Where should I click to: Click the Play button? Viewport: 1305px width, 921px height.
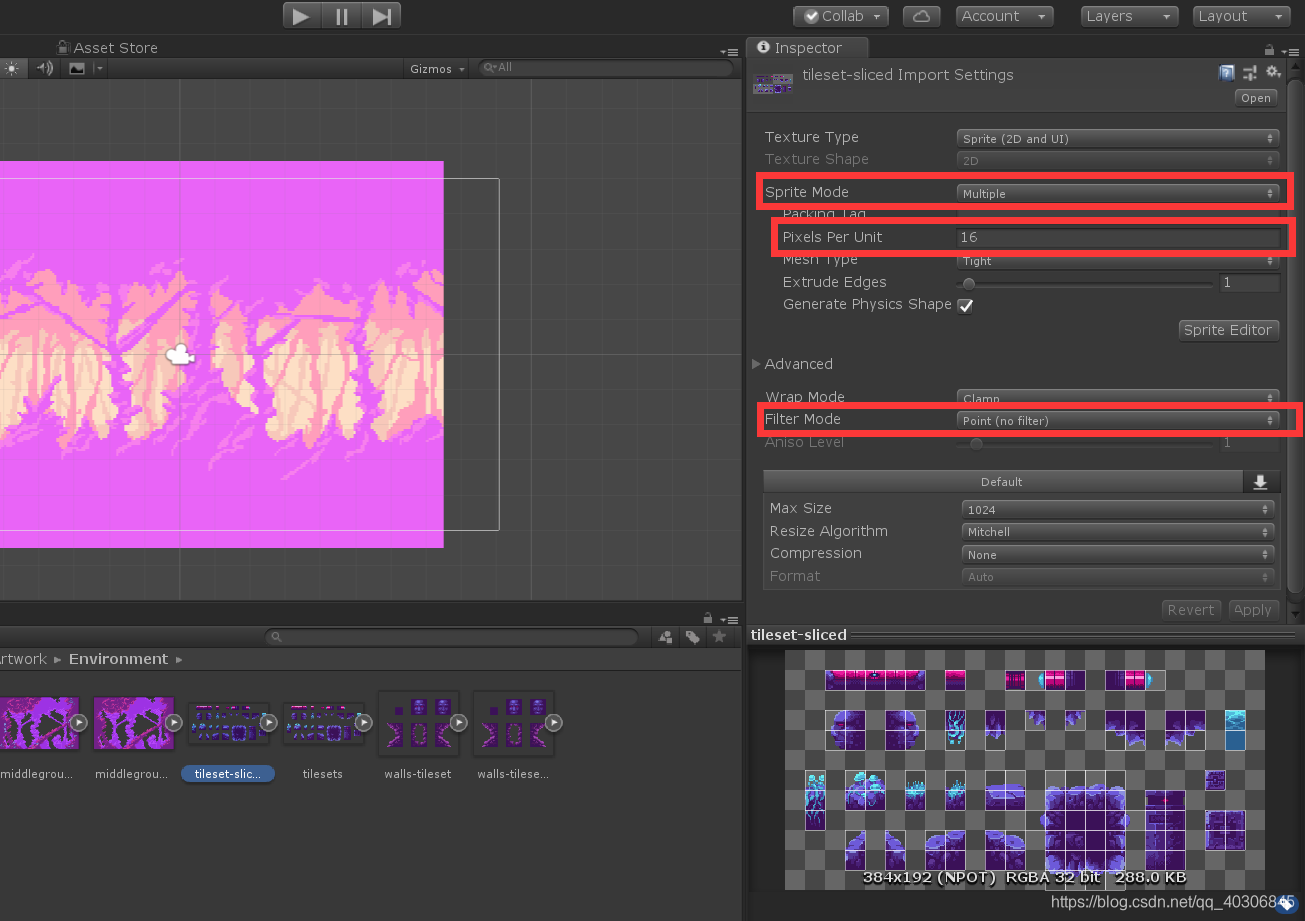pos(302,16)
